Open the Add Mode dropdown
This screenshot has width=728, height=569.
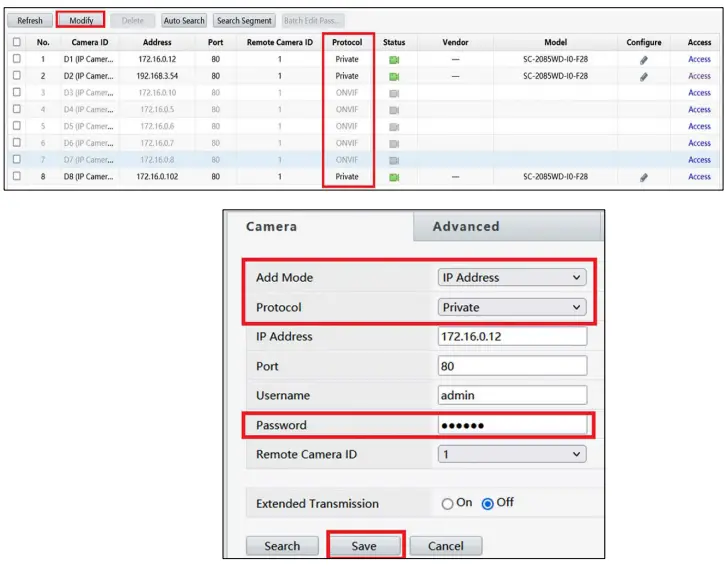pyautogui.click(x=512, y=278)
